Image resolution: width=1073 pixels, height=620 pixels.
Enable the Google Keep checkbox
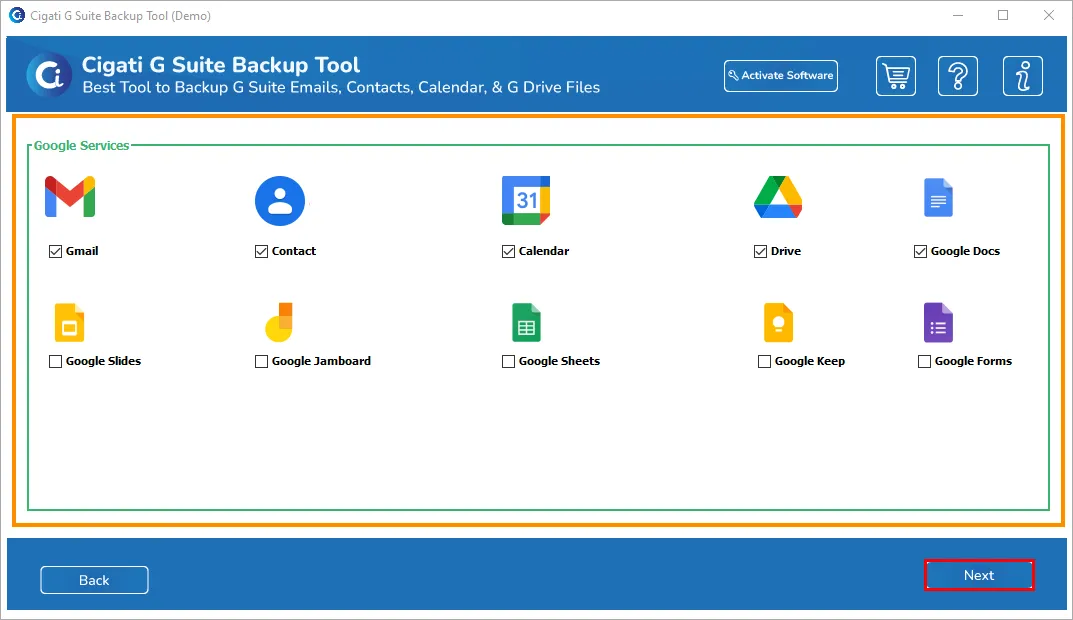tap(764, 361)
